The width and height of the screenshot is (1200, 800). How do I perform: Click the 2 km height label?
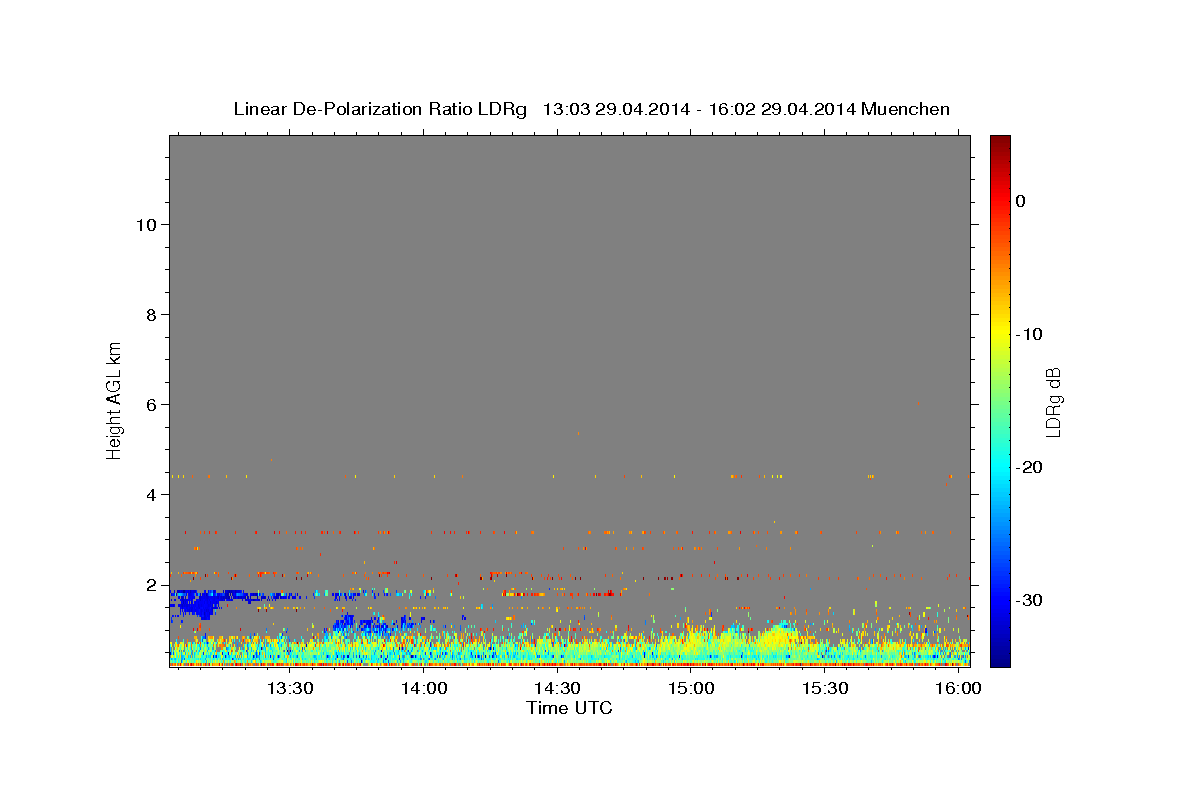pyautogui.click(x=150, y=585)
